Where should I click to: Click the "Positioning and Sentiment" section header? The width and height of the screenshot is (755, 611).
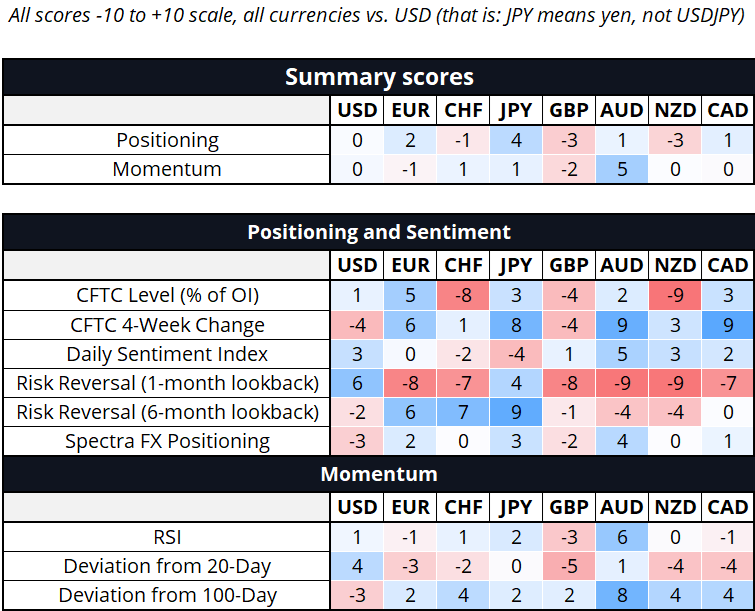pos(379,232)
